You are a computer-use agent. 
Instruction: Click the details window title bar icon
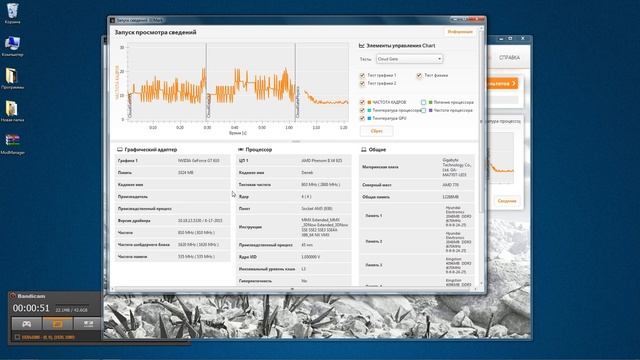pos(112,20)
